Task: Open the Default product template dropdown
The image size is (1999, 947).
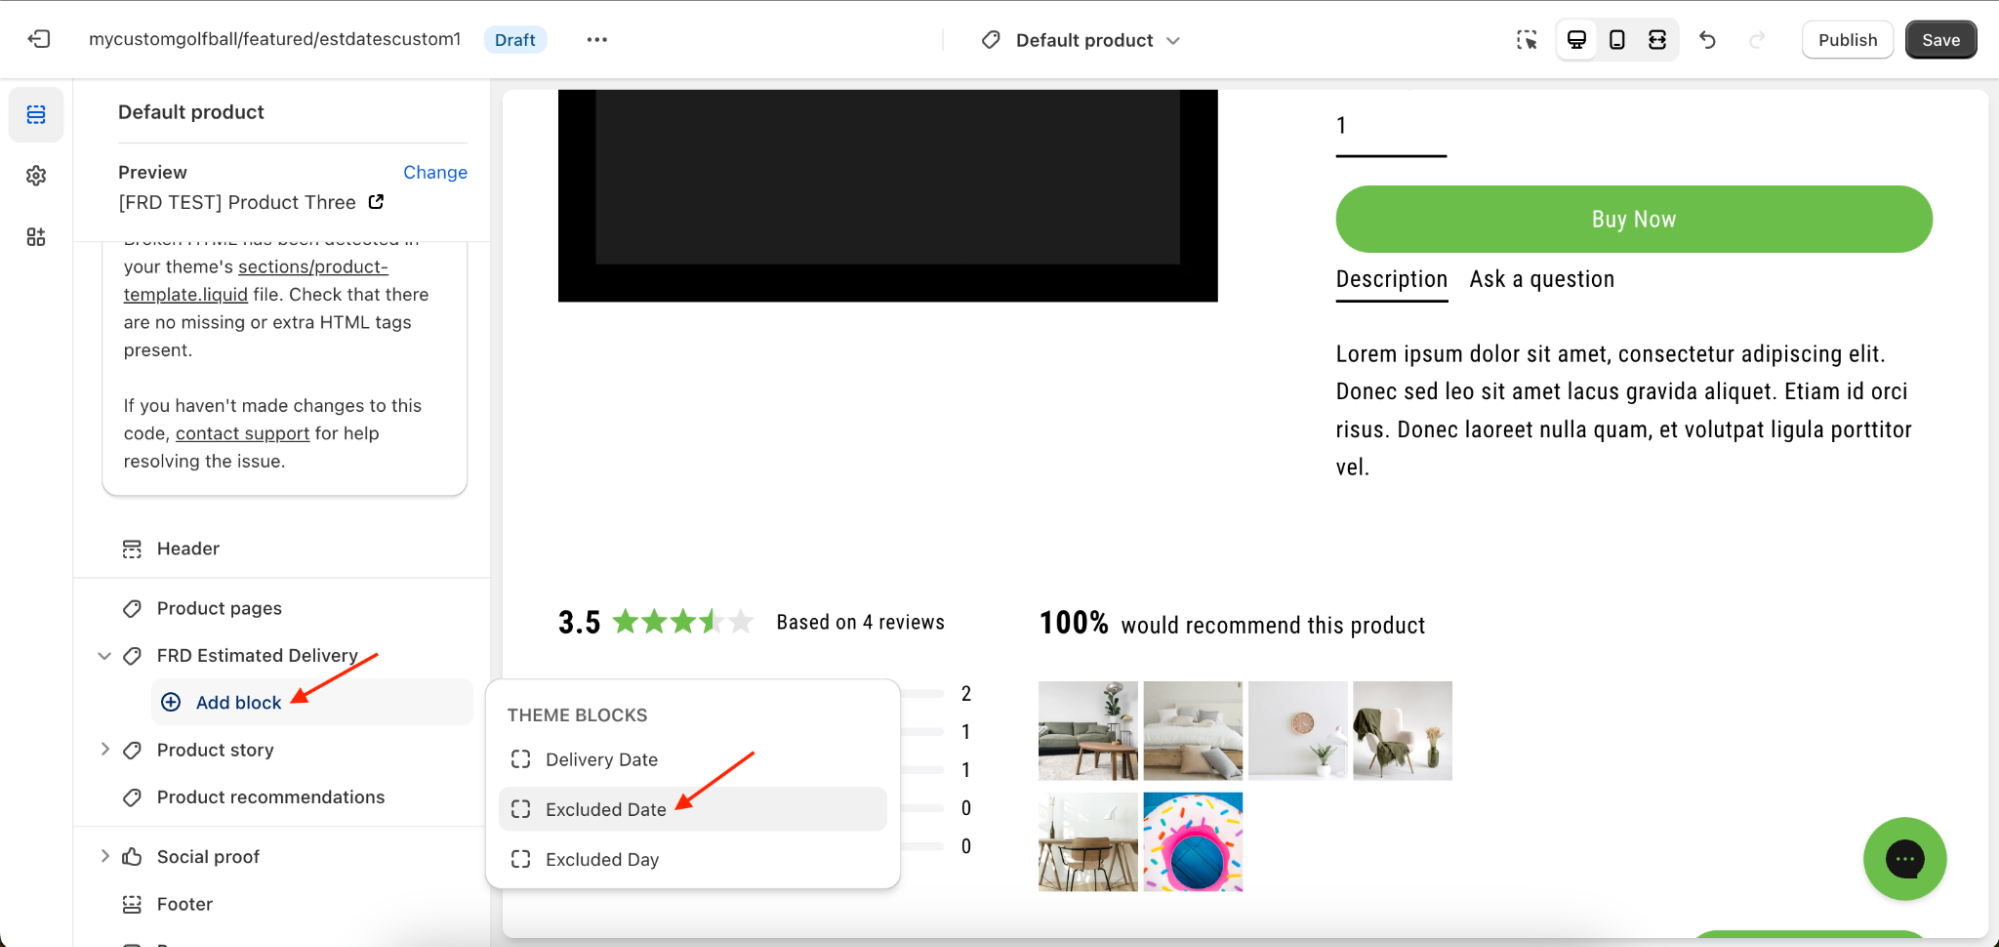Action: pyautogui.click(x=1083, y=40)
